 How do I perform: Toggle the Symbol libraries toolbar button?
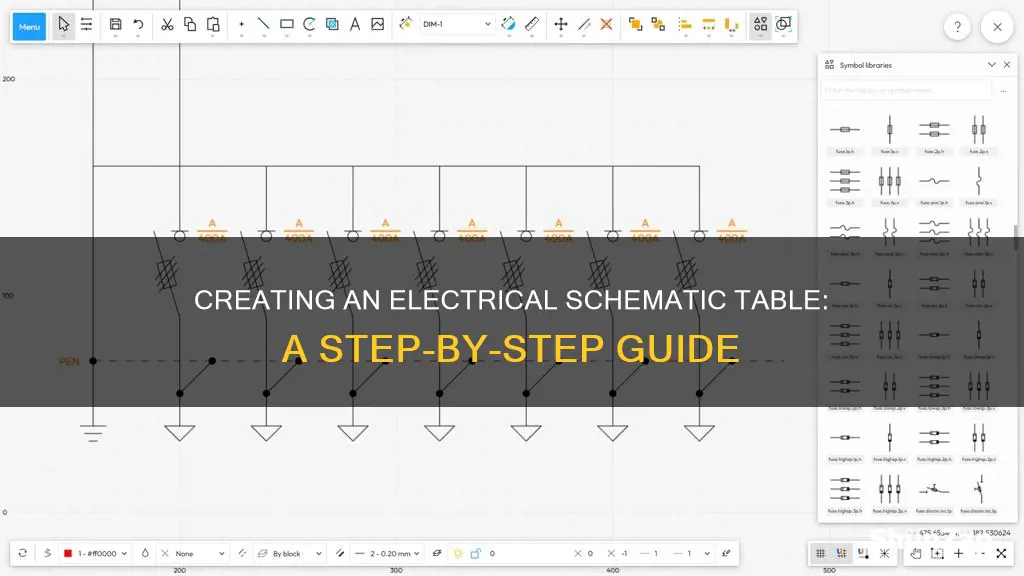(760, 25)
